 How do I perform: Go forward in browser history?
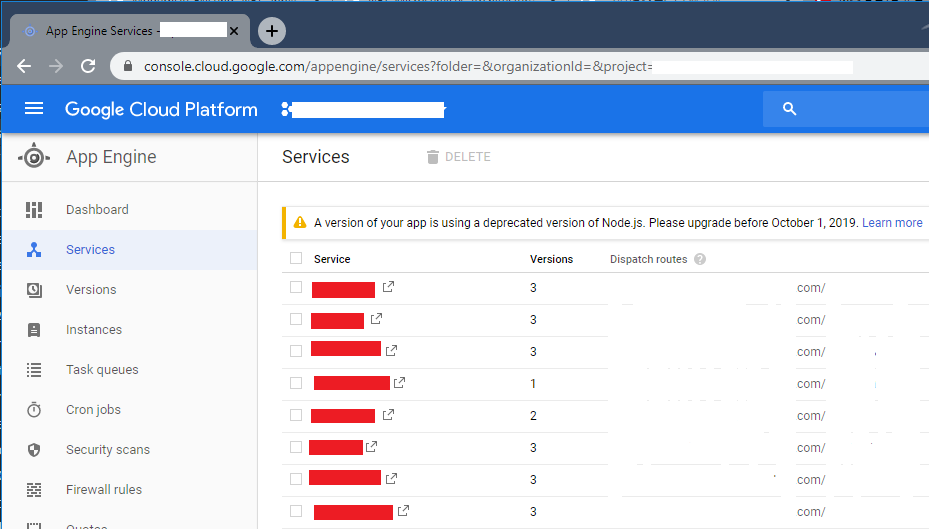coord(56,66)
